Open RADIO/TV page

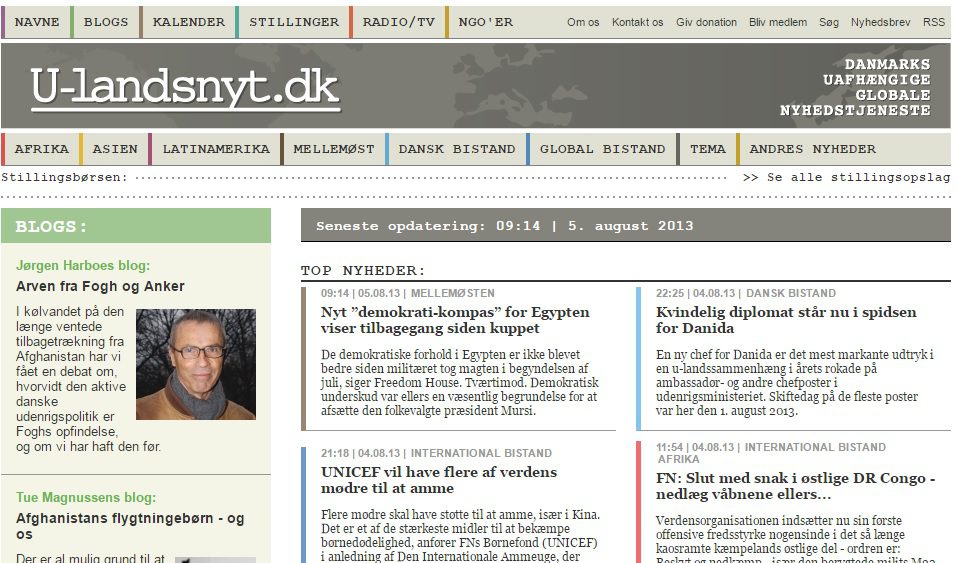[x=398, y=22]
